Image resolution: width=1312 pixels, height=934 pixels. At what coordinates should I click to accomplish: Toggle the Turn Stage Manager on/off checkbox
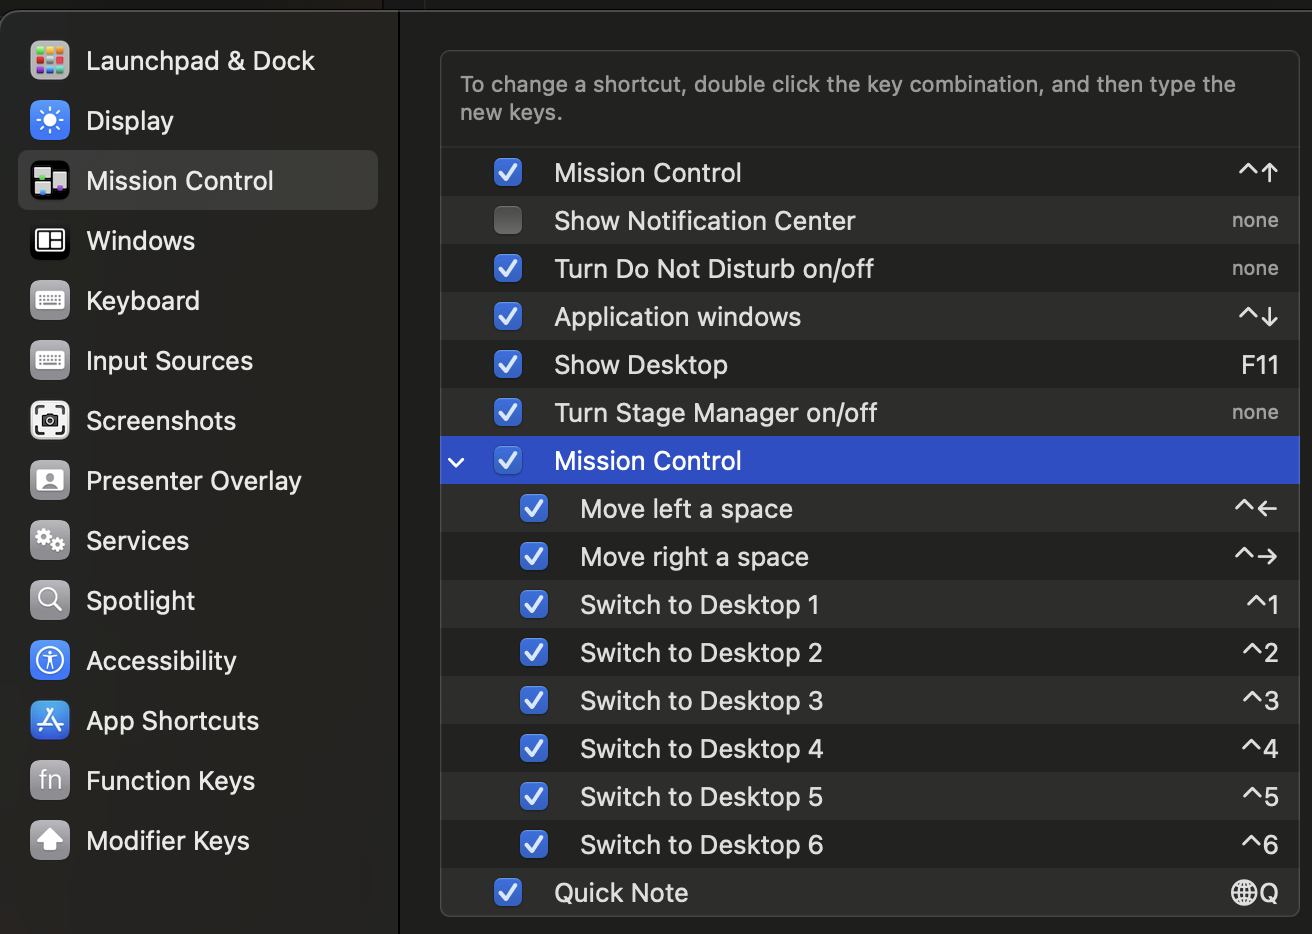click(508, 412)
